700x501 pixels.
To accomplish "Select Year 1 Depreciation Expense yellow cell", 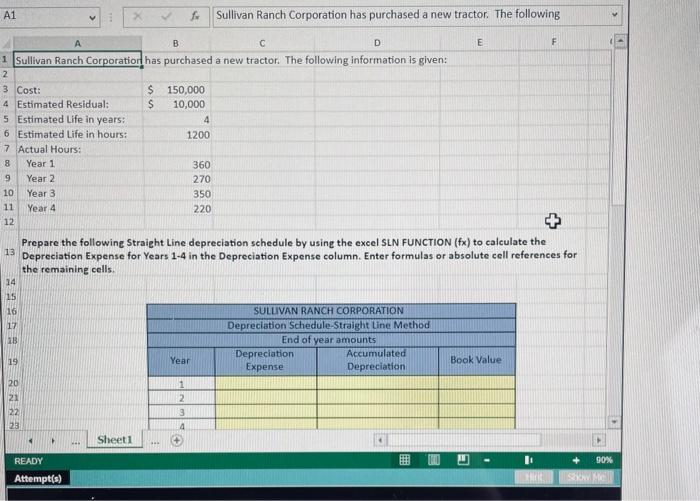I will 266,383.
